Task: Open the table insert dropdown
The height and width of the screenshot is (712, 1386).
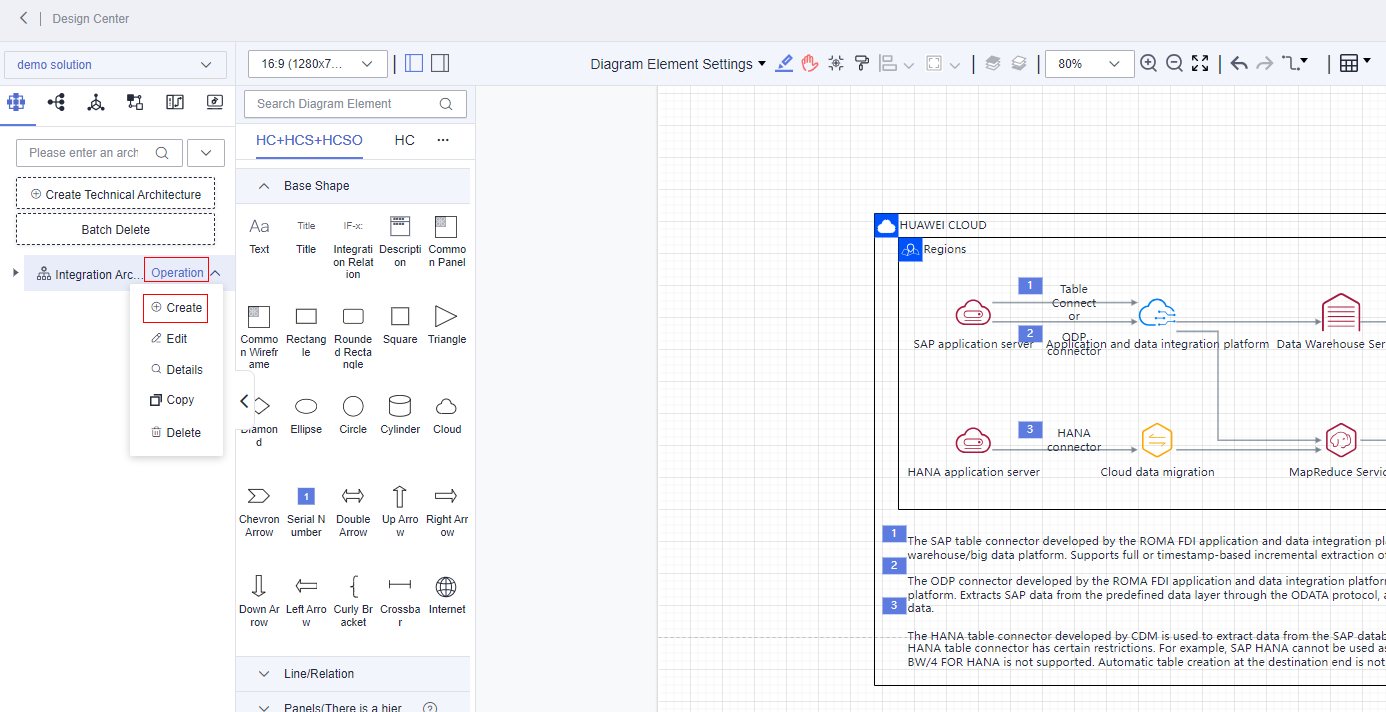Action: point(1355,64)
